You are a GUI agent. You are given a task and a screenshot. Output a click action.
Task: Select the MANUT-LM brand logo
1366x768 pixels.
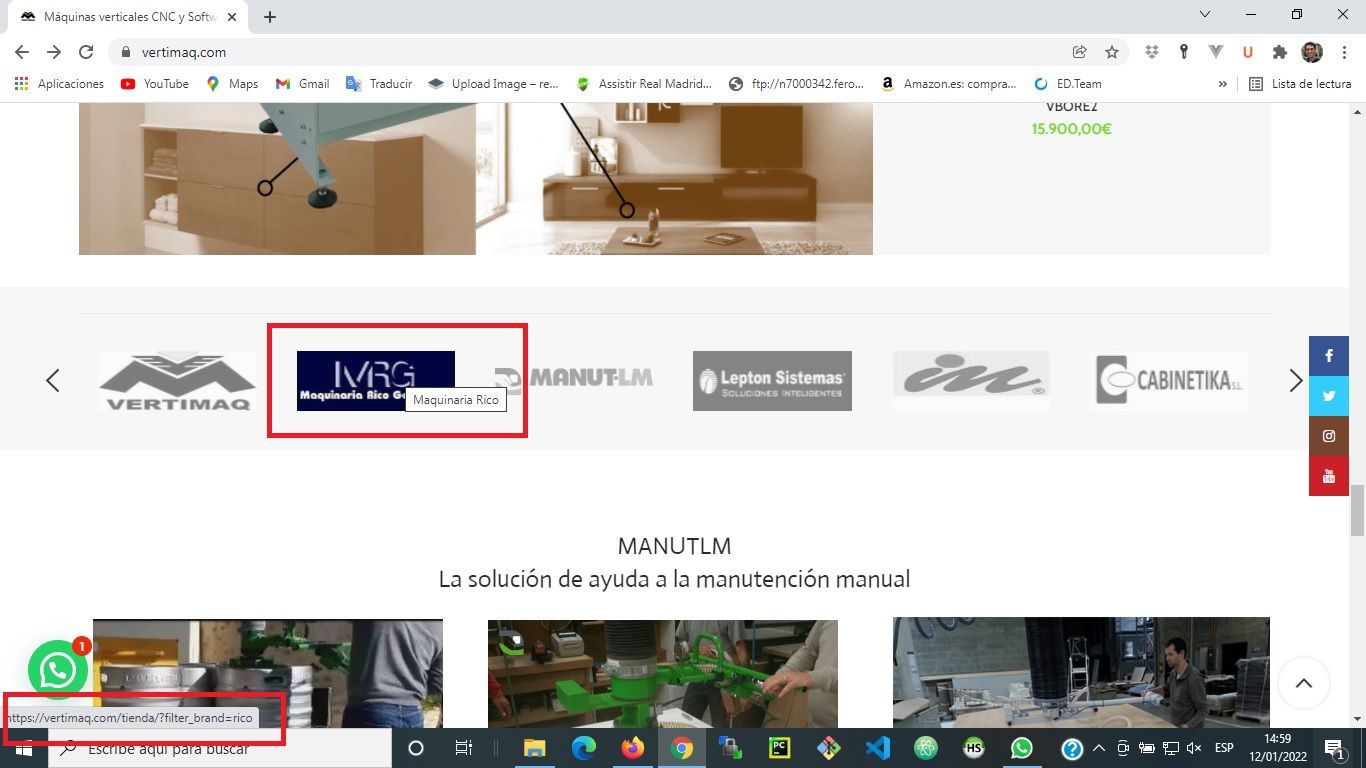coord(574,378)
